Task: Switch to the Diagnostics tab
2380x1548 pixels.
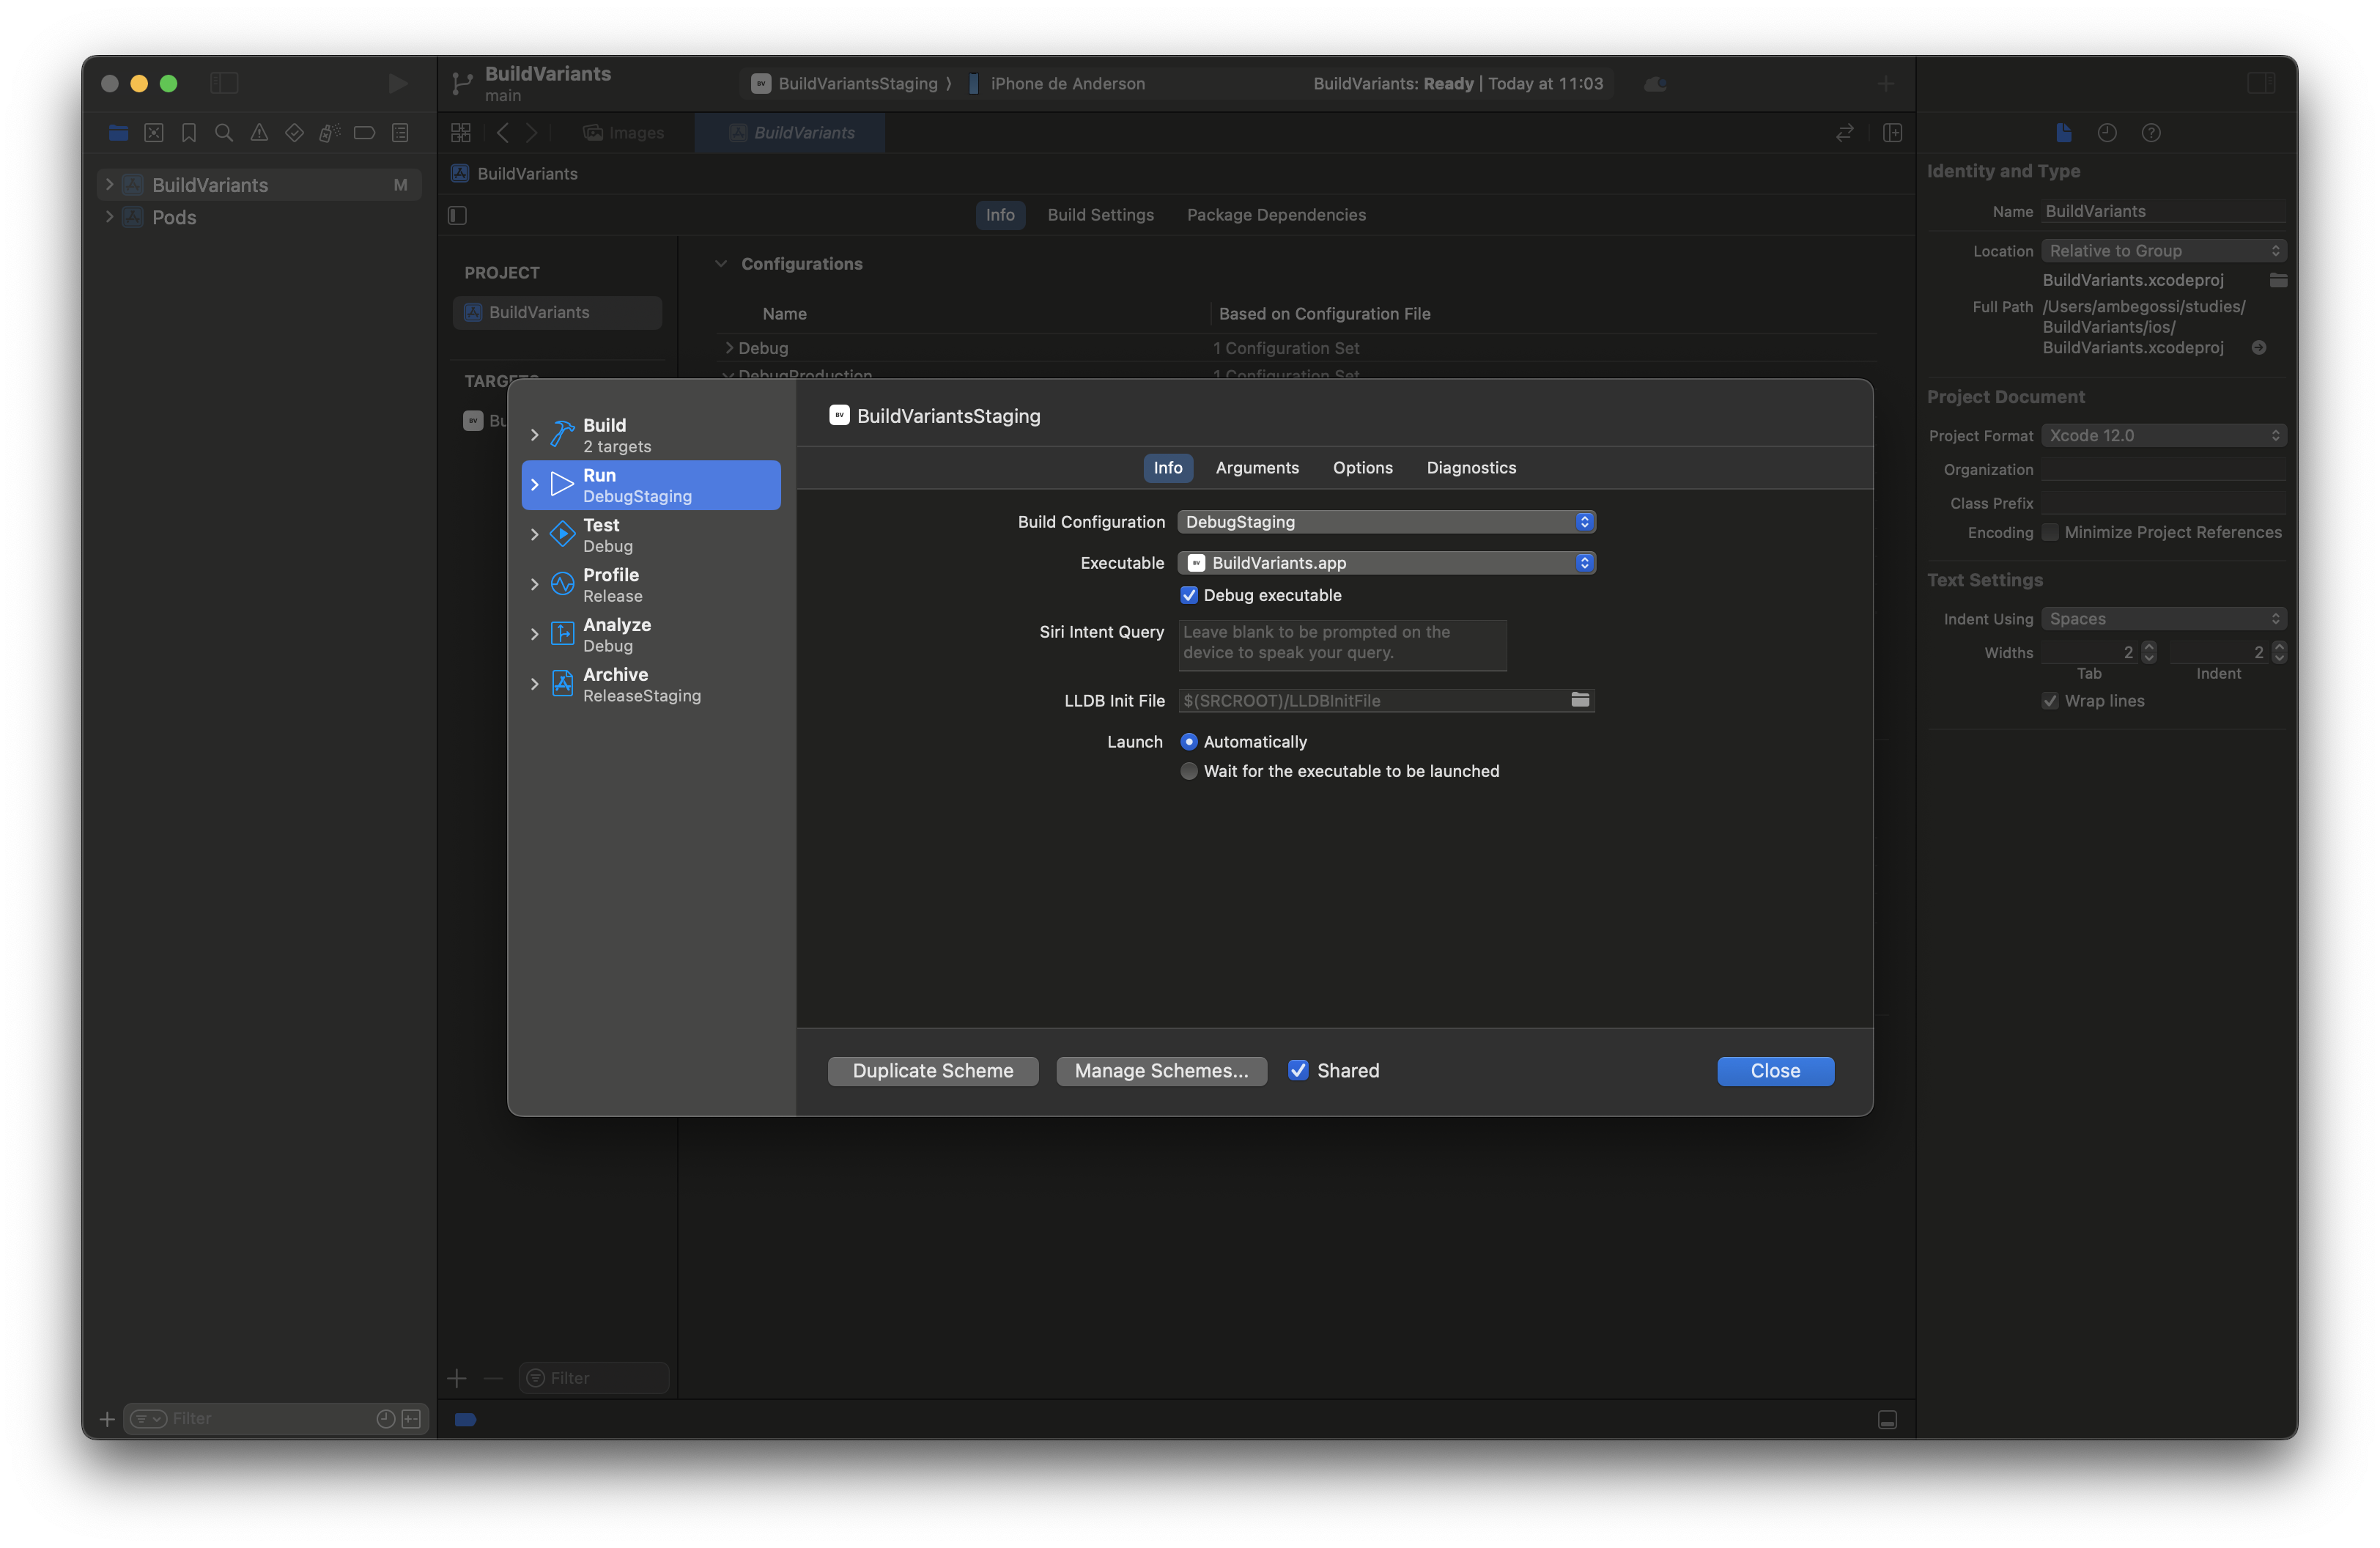Action: (x=1471, y=467)
